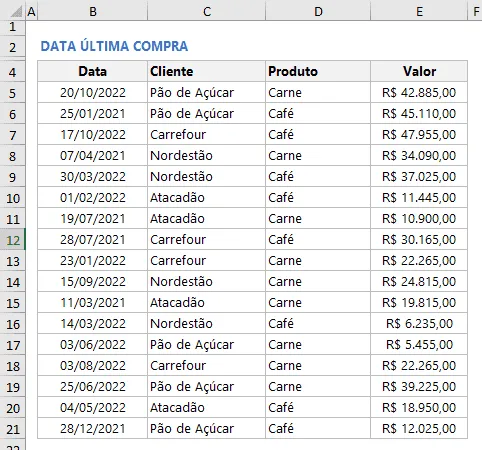Select column E header
The width and height of the screenshot is (482, 450).
(419, 11)
